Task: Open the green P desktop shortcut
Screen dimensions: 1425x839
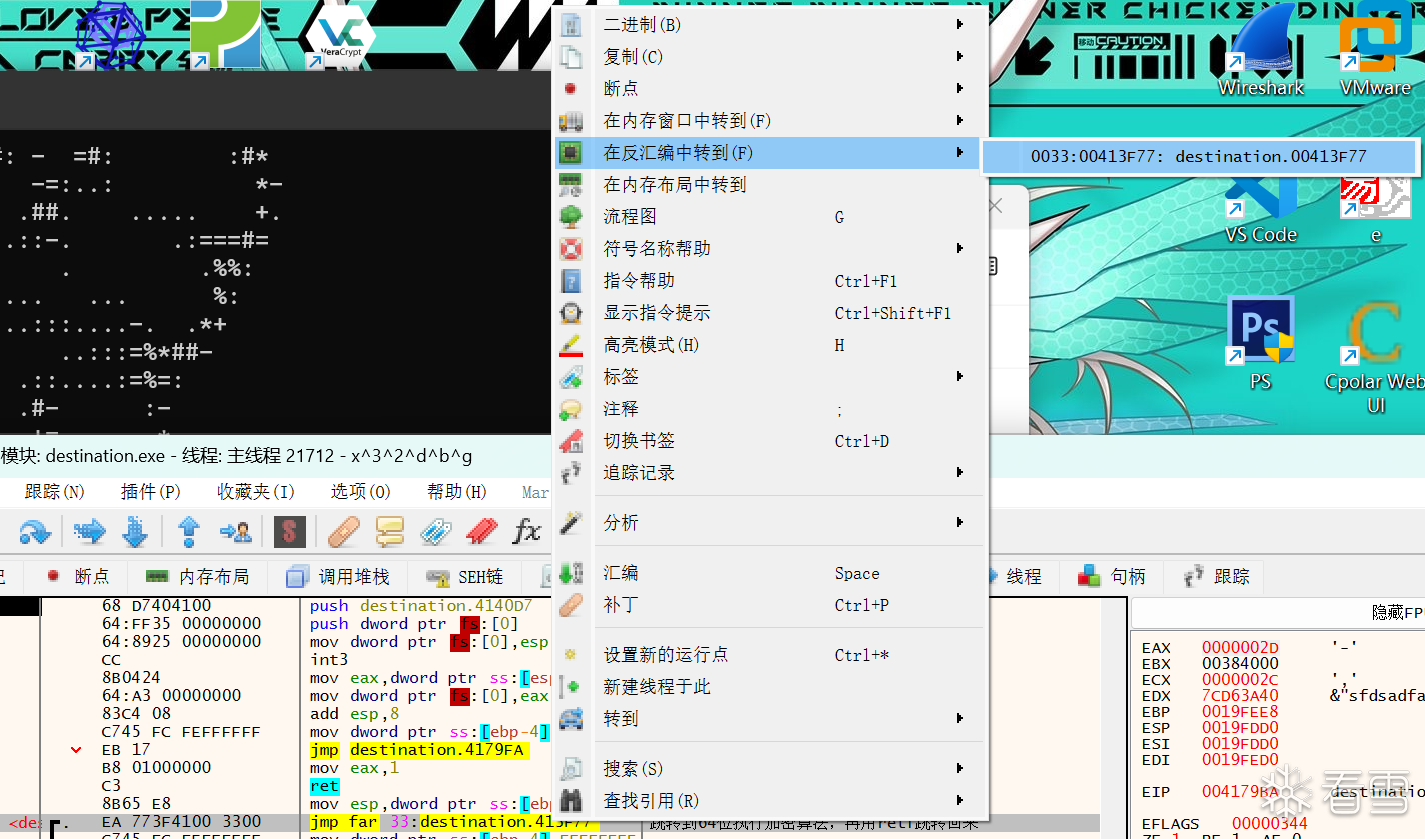Action: coord(225,34)
